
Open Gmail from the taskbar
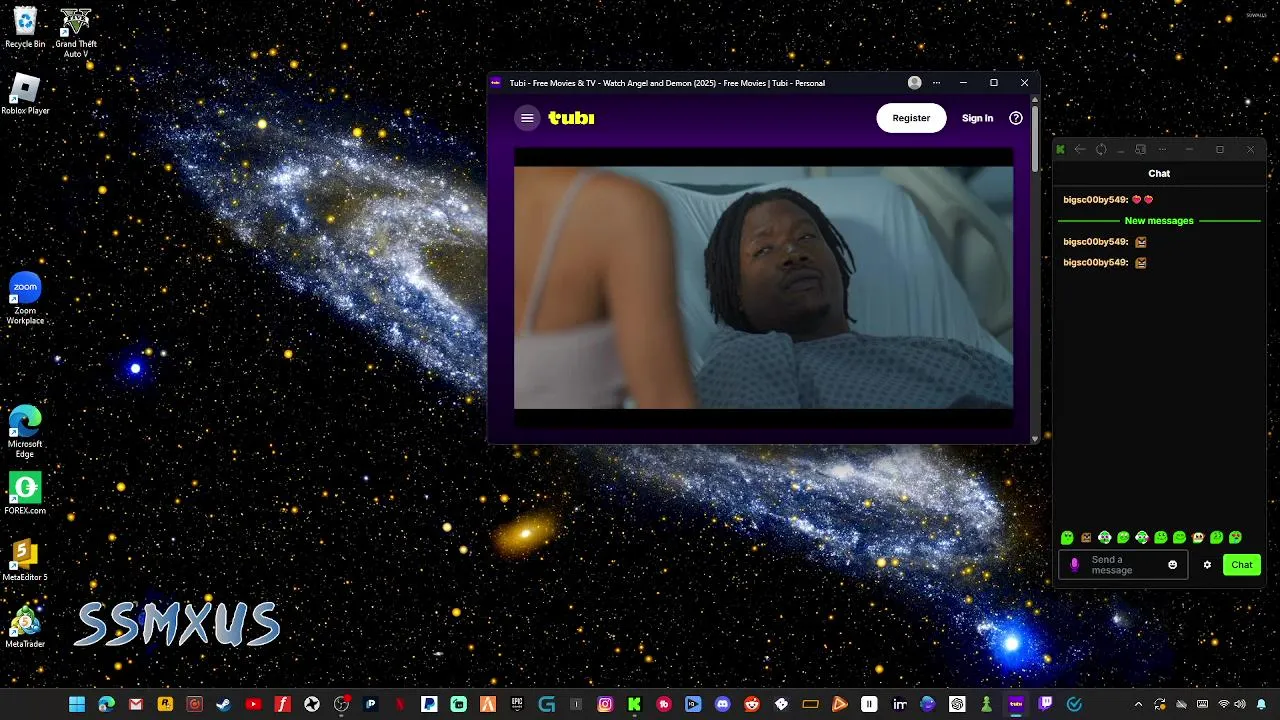[136, 704]
